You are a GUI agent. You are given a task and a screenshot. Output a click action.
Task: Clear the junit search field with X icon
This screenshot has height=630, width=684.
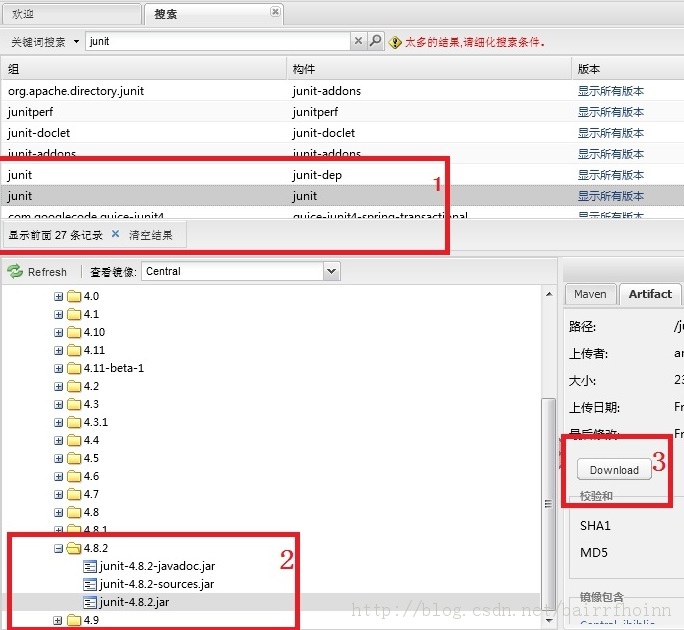point(358,41)
